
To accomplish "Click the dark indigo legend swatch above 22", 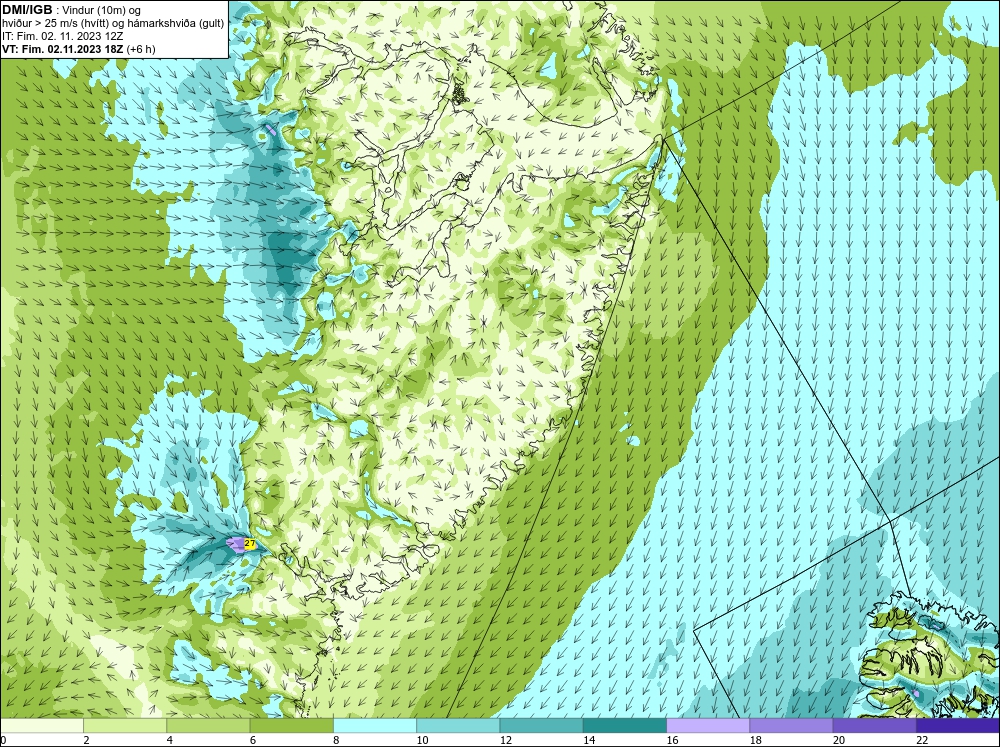I will pos(958,726).
